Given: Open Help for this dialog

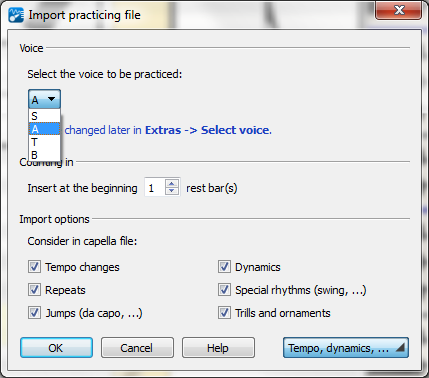Looking at the screenshot, I should pos(218,348).
